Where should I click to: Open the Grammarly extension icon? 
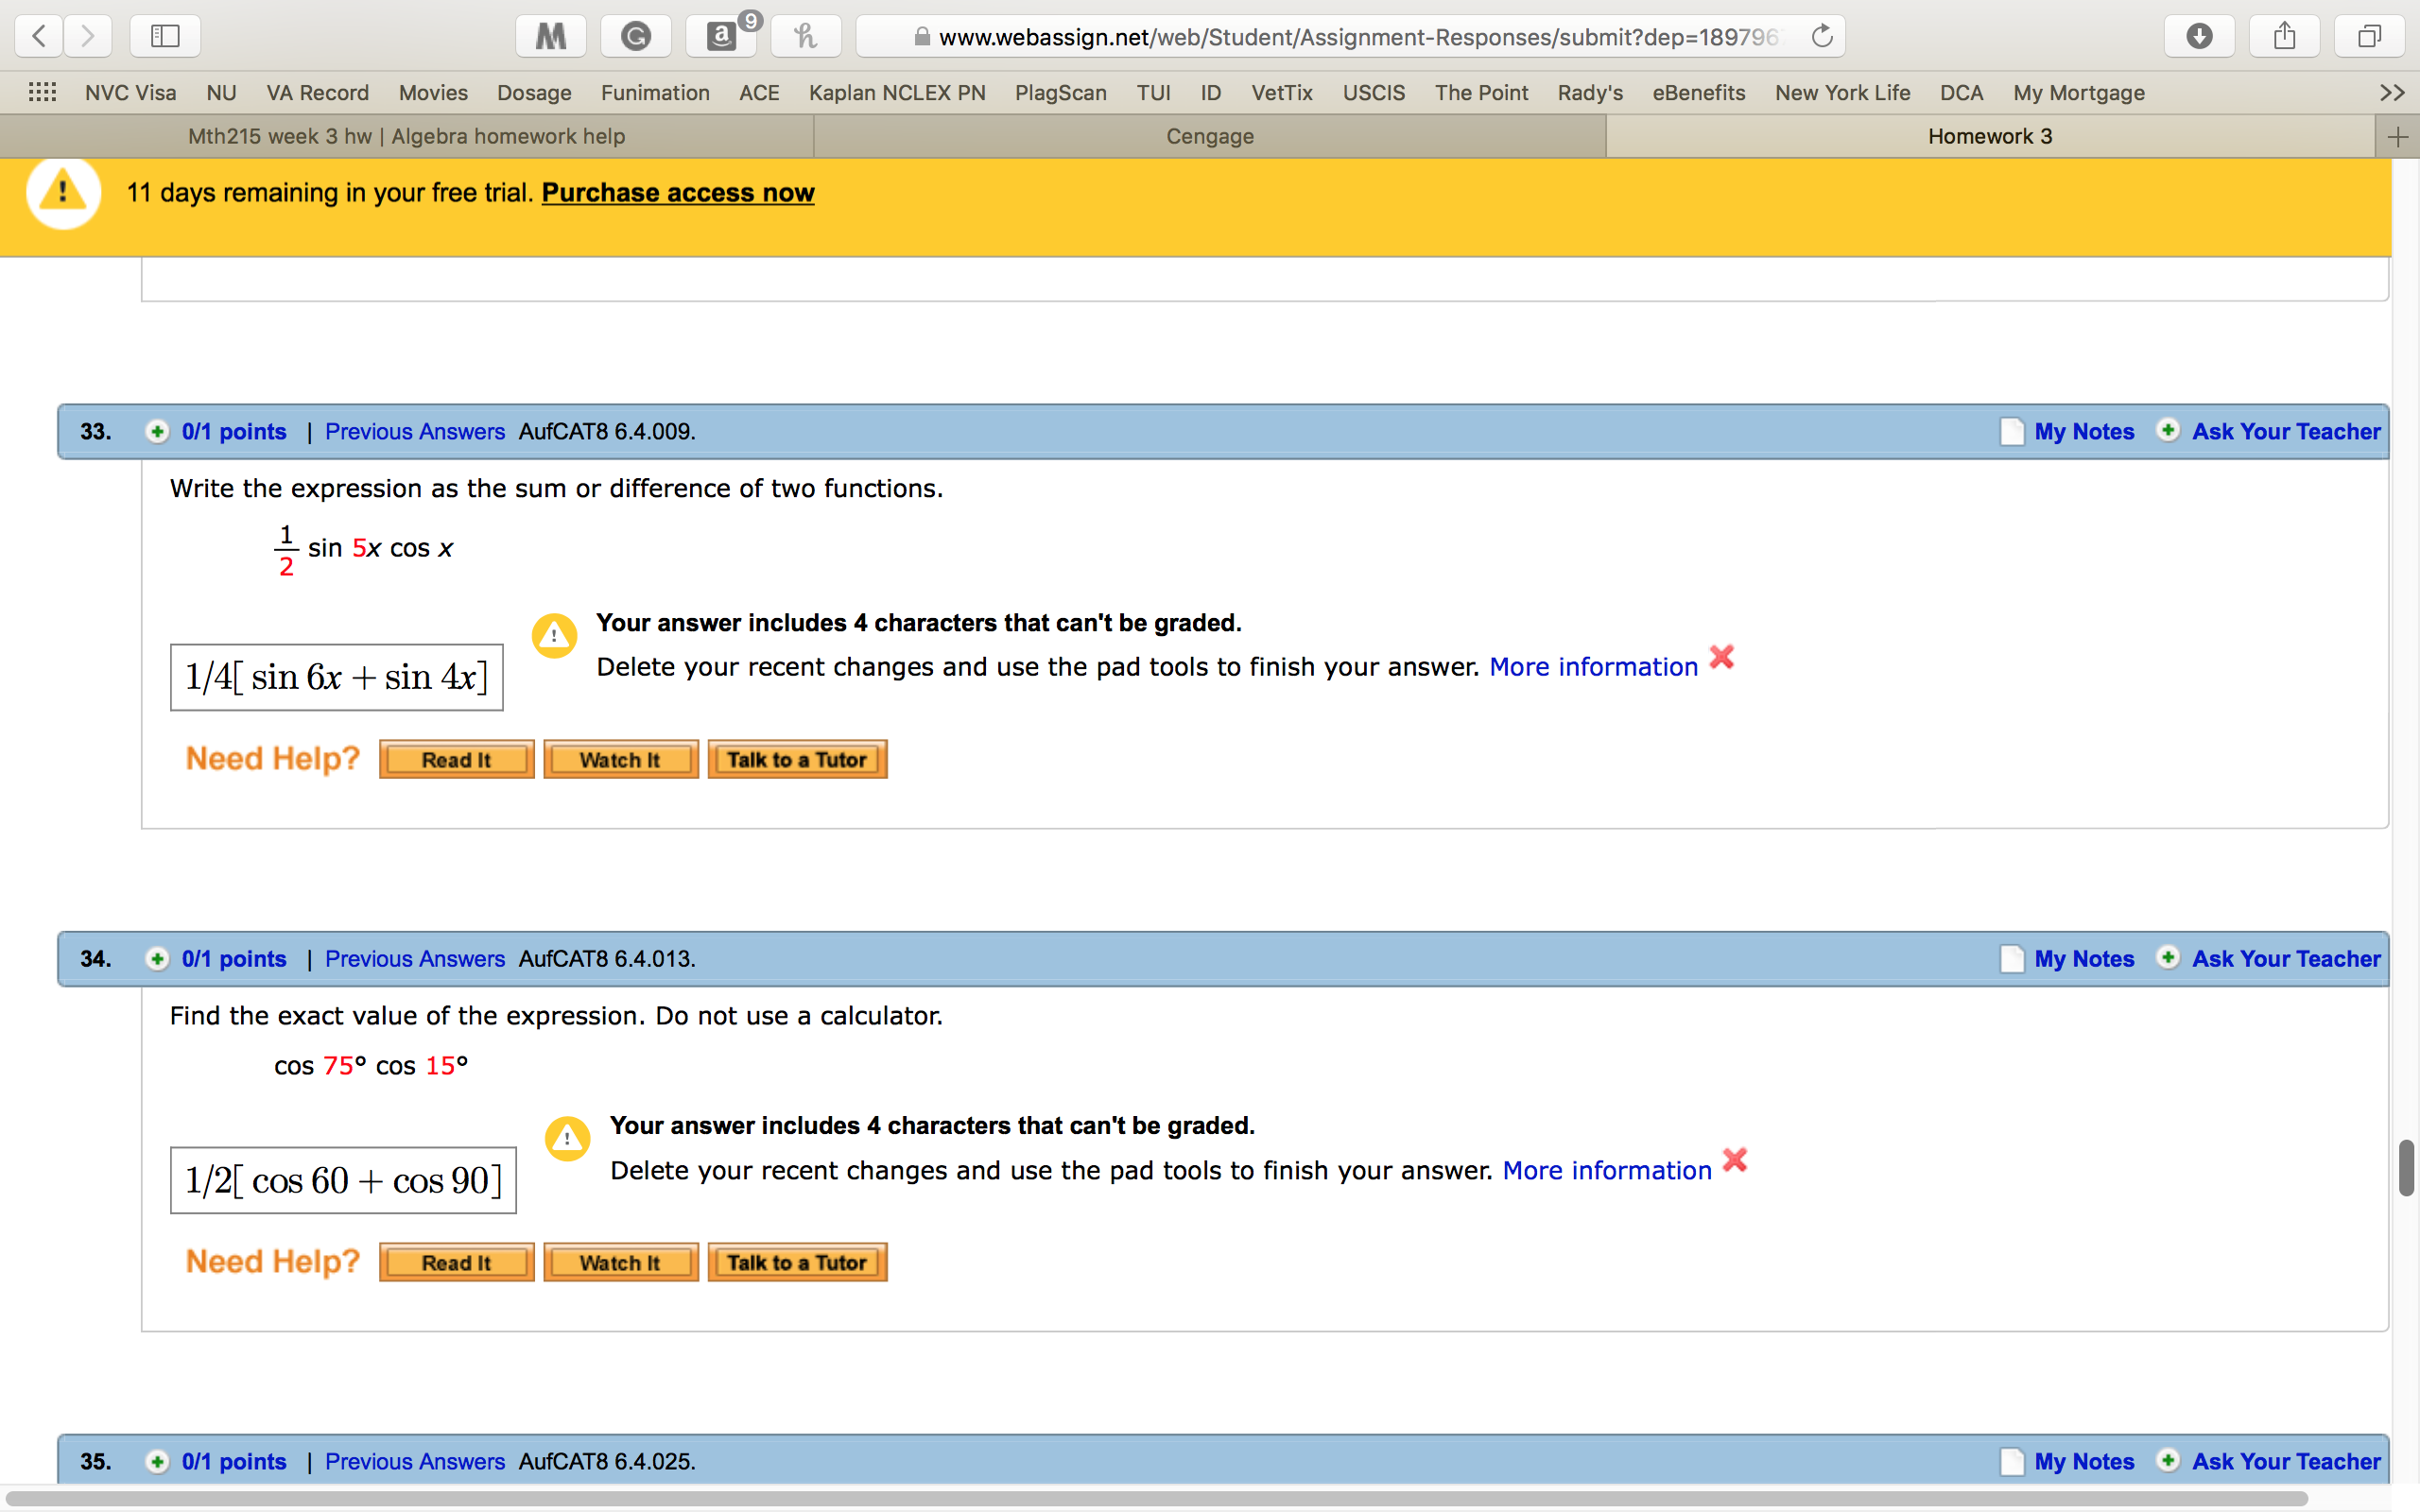click(636, 37)
